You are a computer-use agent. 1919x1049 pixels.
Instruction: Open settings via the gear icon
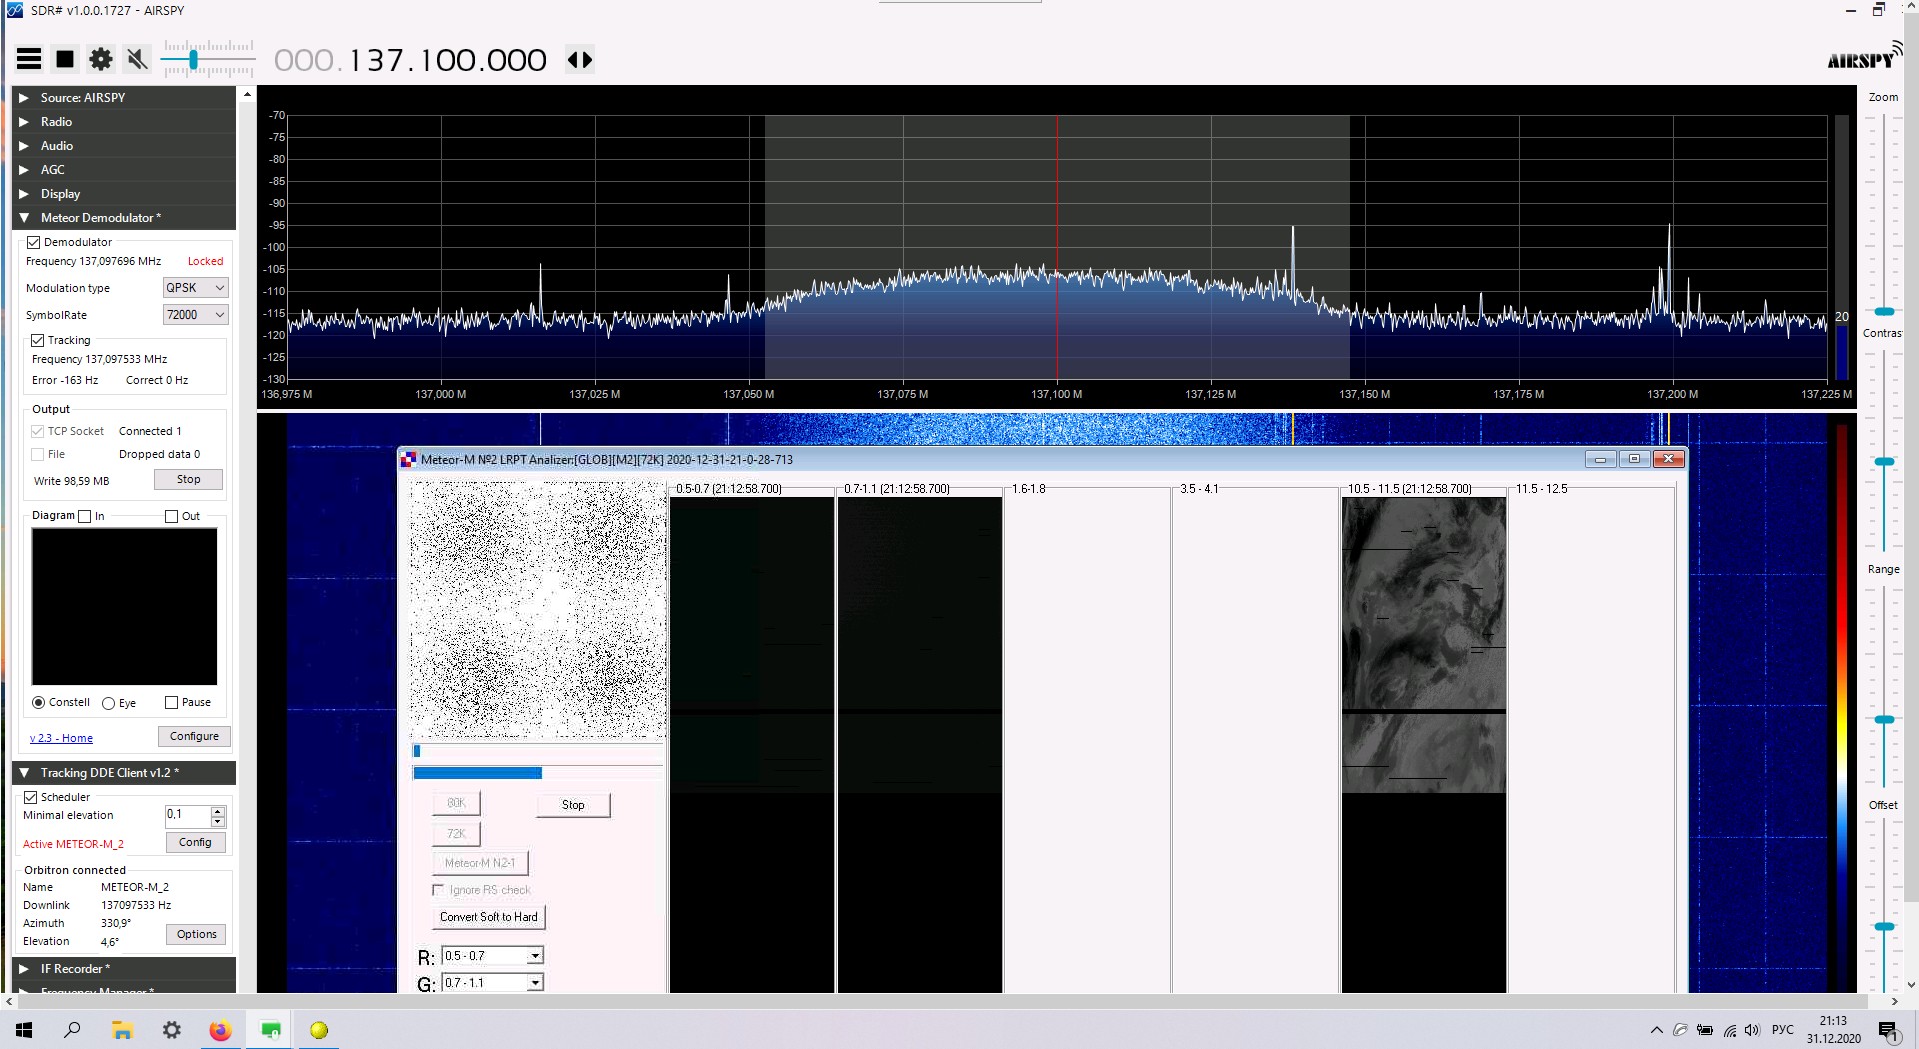(x=101, y=59)
